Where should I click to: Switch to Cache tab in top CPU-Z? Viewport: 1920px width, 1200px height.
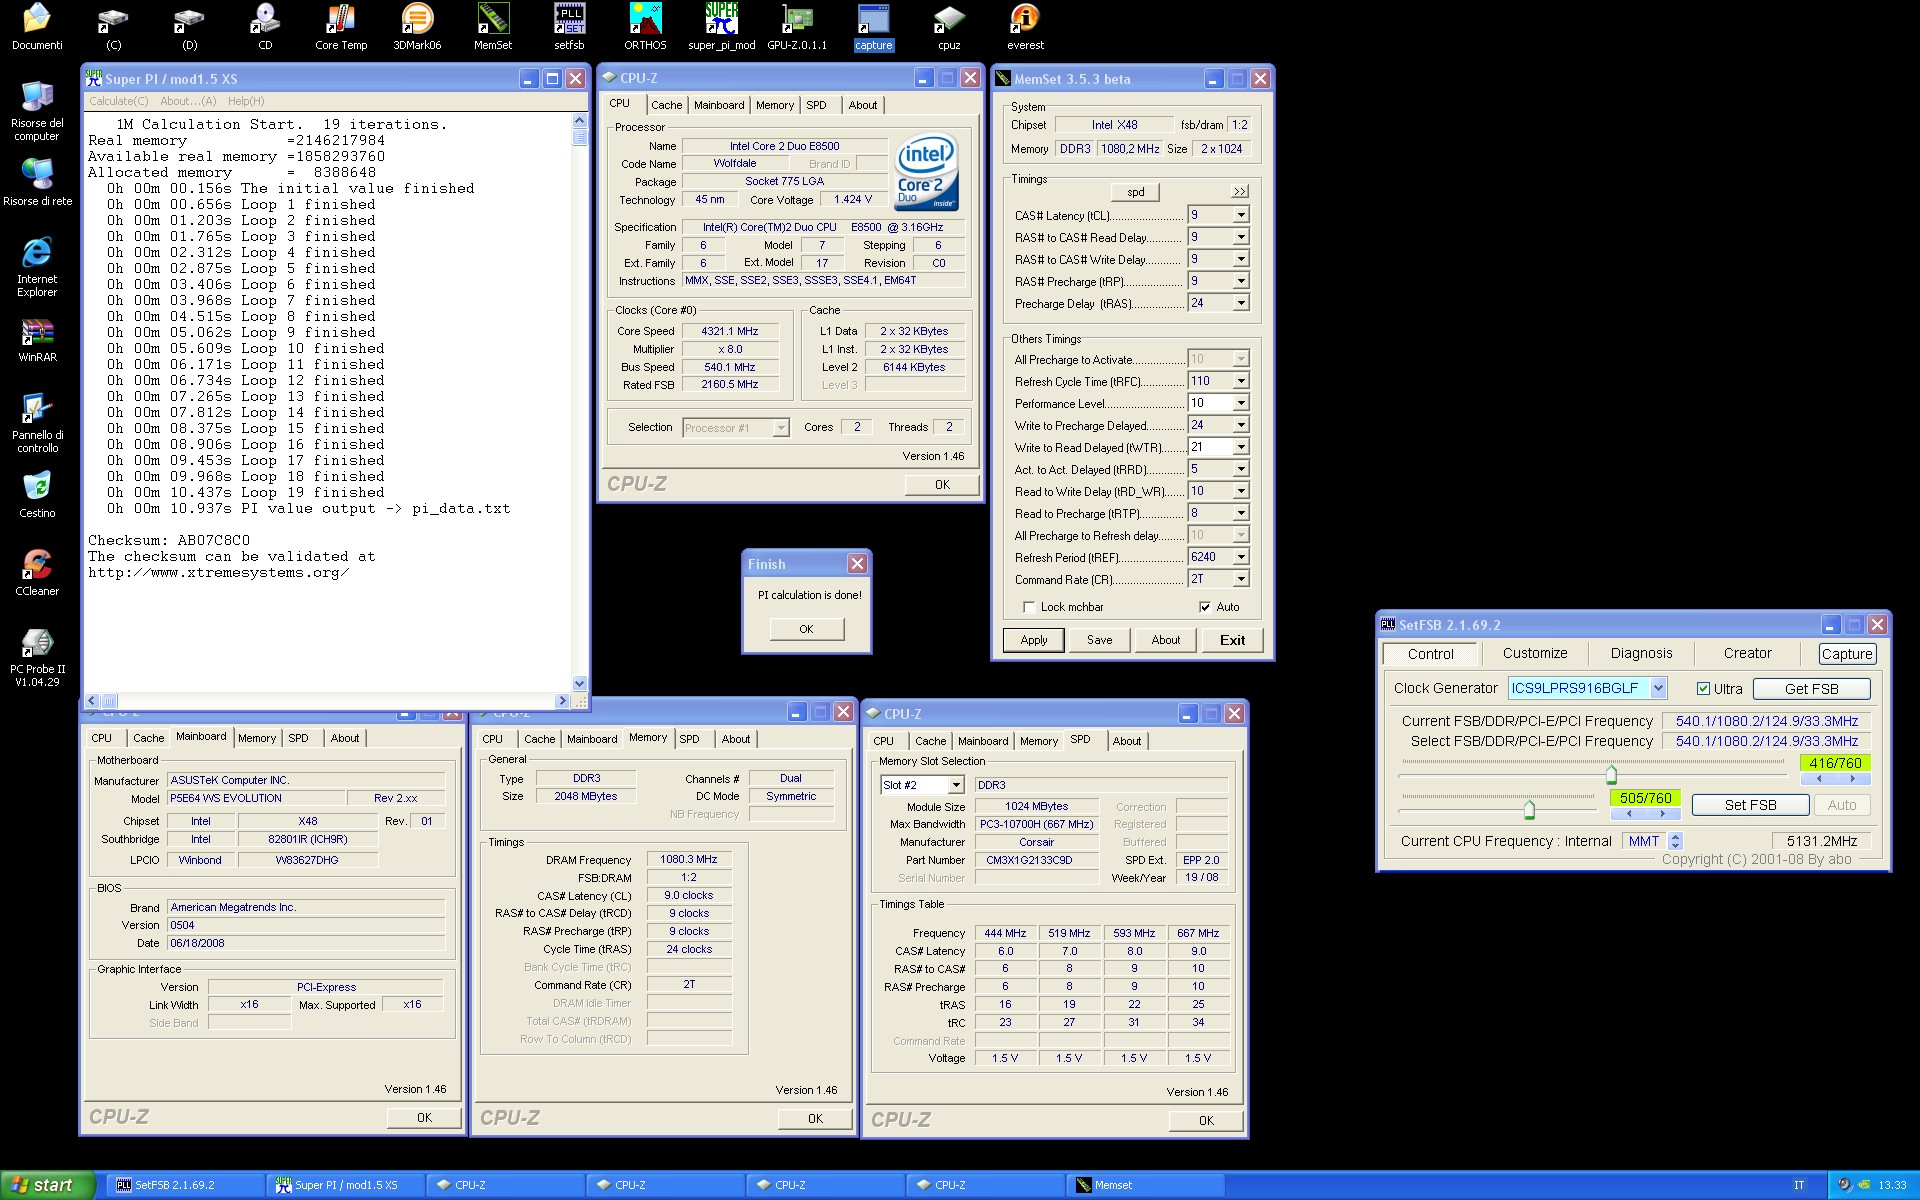click(666, 105)
